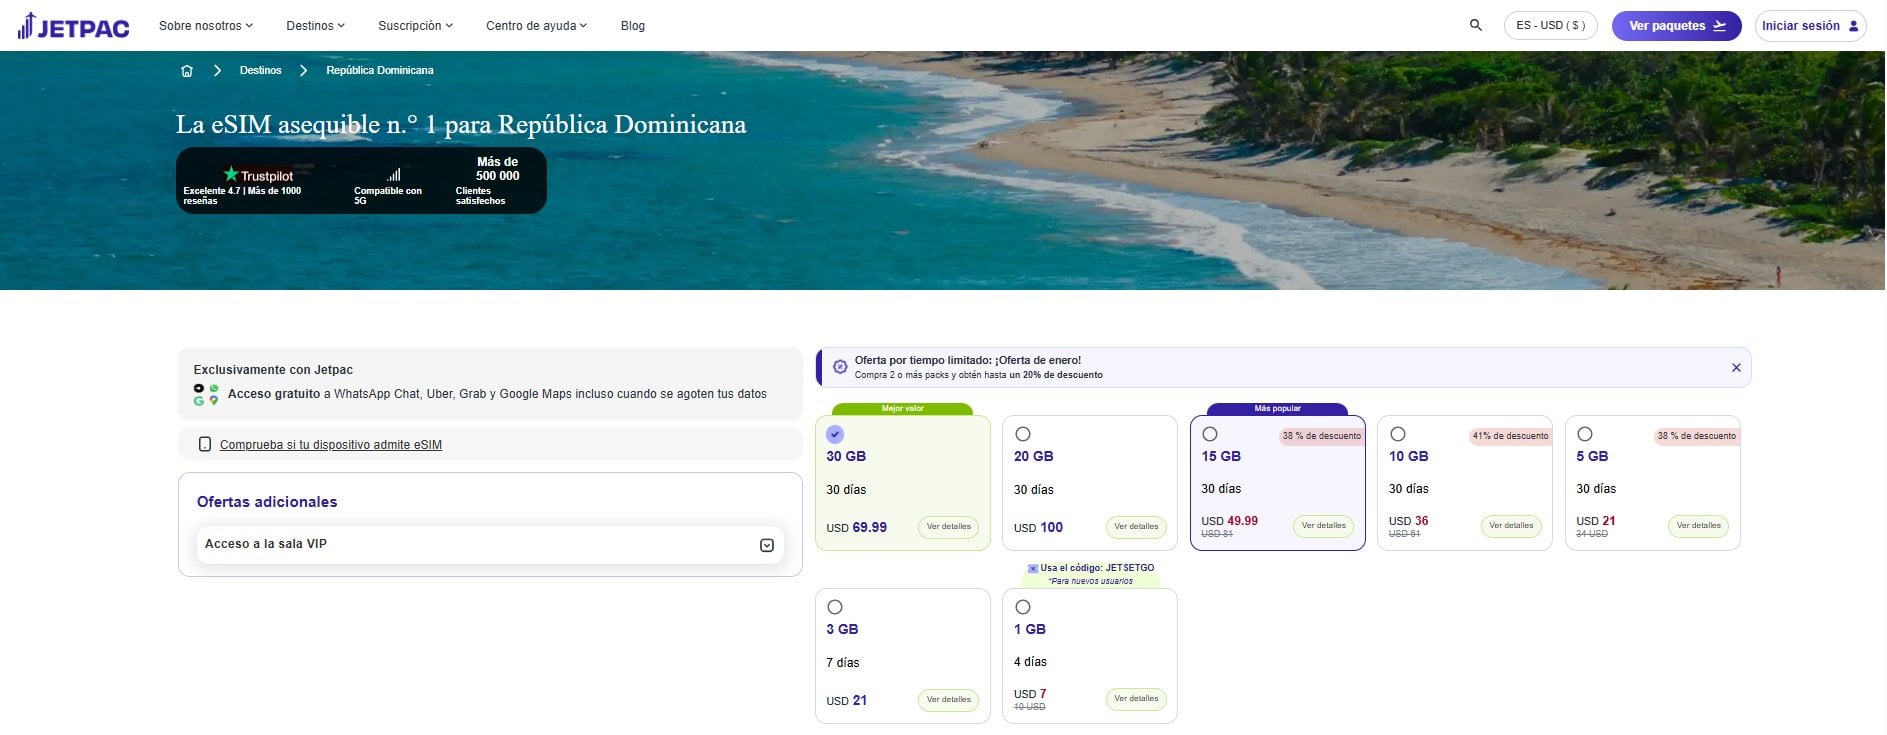1887x735 pixels.
Task: Click the Jetpac logo
Action: [73, 26]
